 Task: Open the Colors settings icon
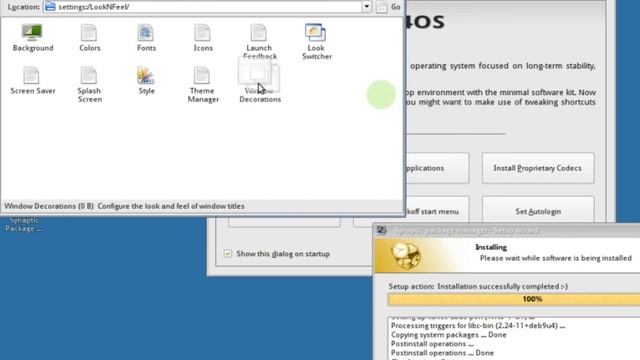click(89, 38)
